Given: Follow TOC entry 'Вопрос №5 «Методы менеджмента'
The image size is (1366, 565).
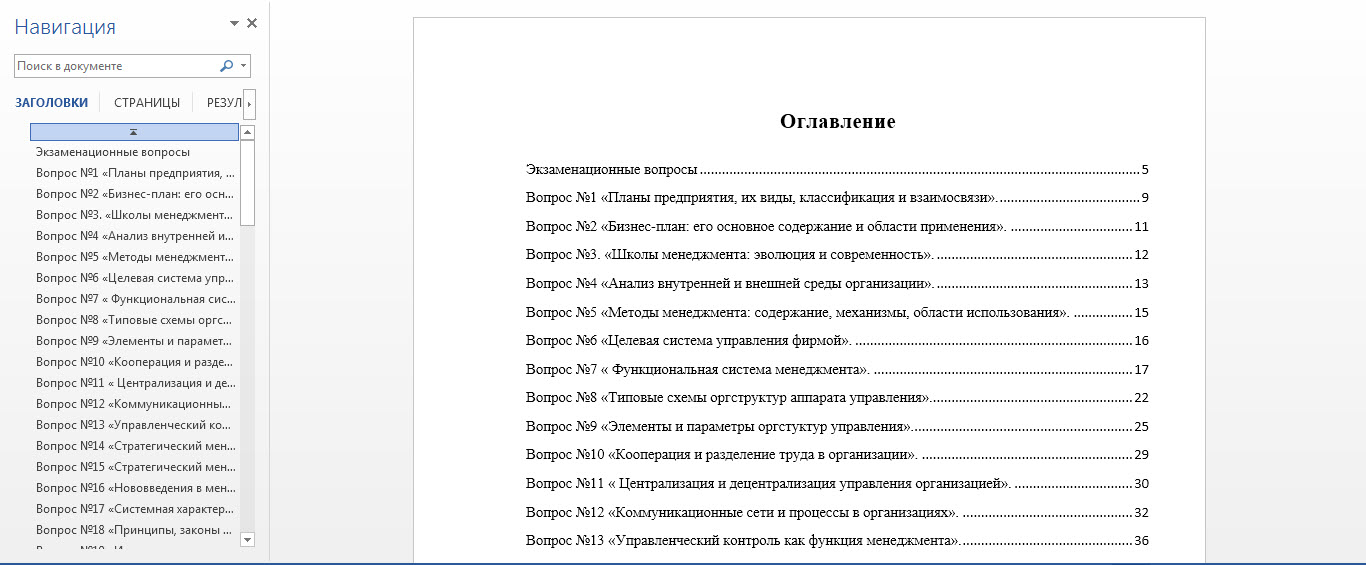Looking at the screenshot, I should coord(838,312).
